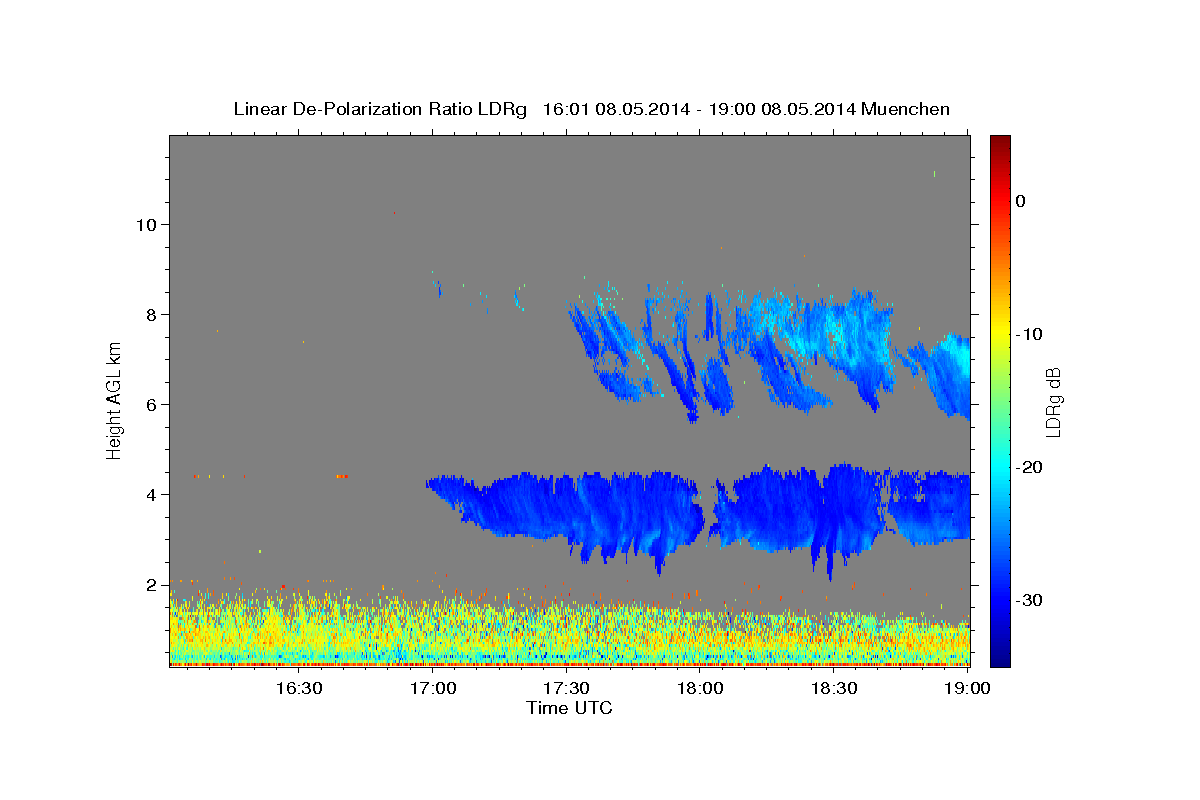Click the 16:30 time tick label
The image size is (1200, 800).
(299, 689)
